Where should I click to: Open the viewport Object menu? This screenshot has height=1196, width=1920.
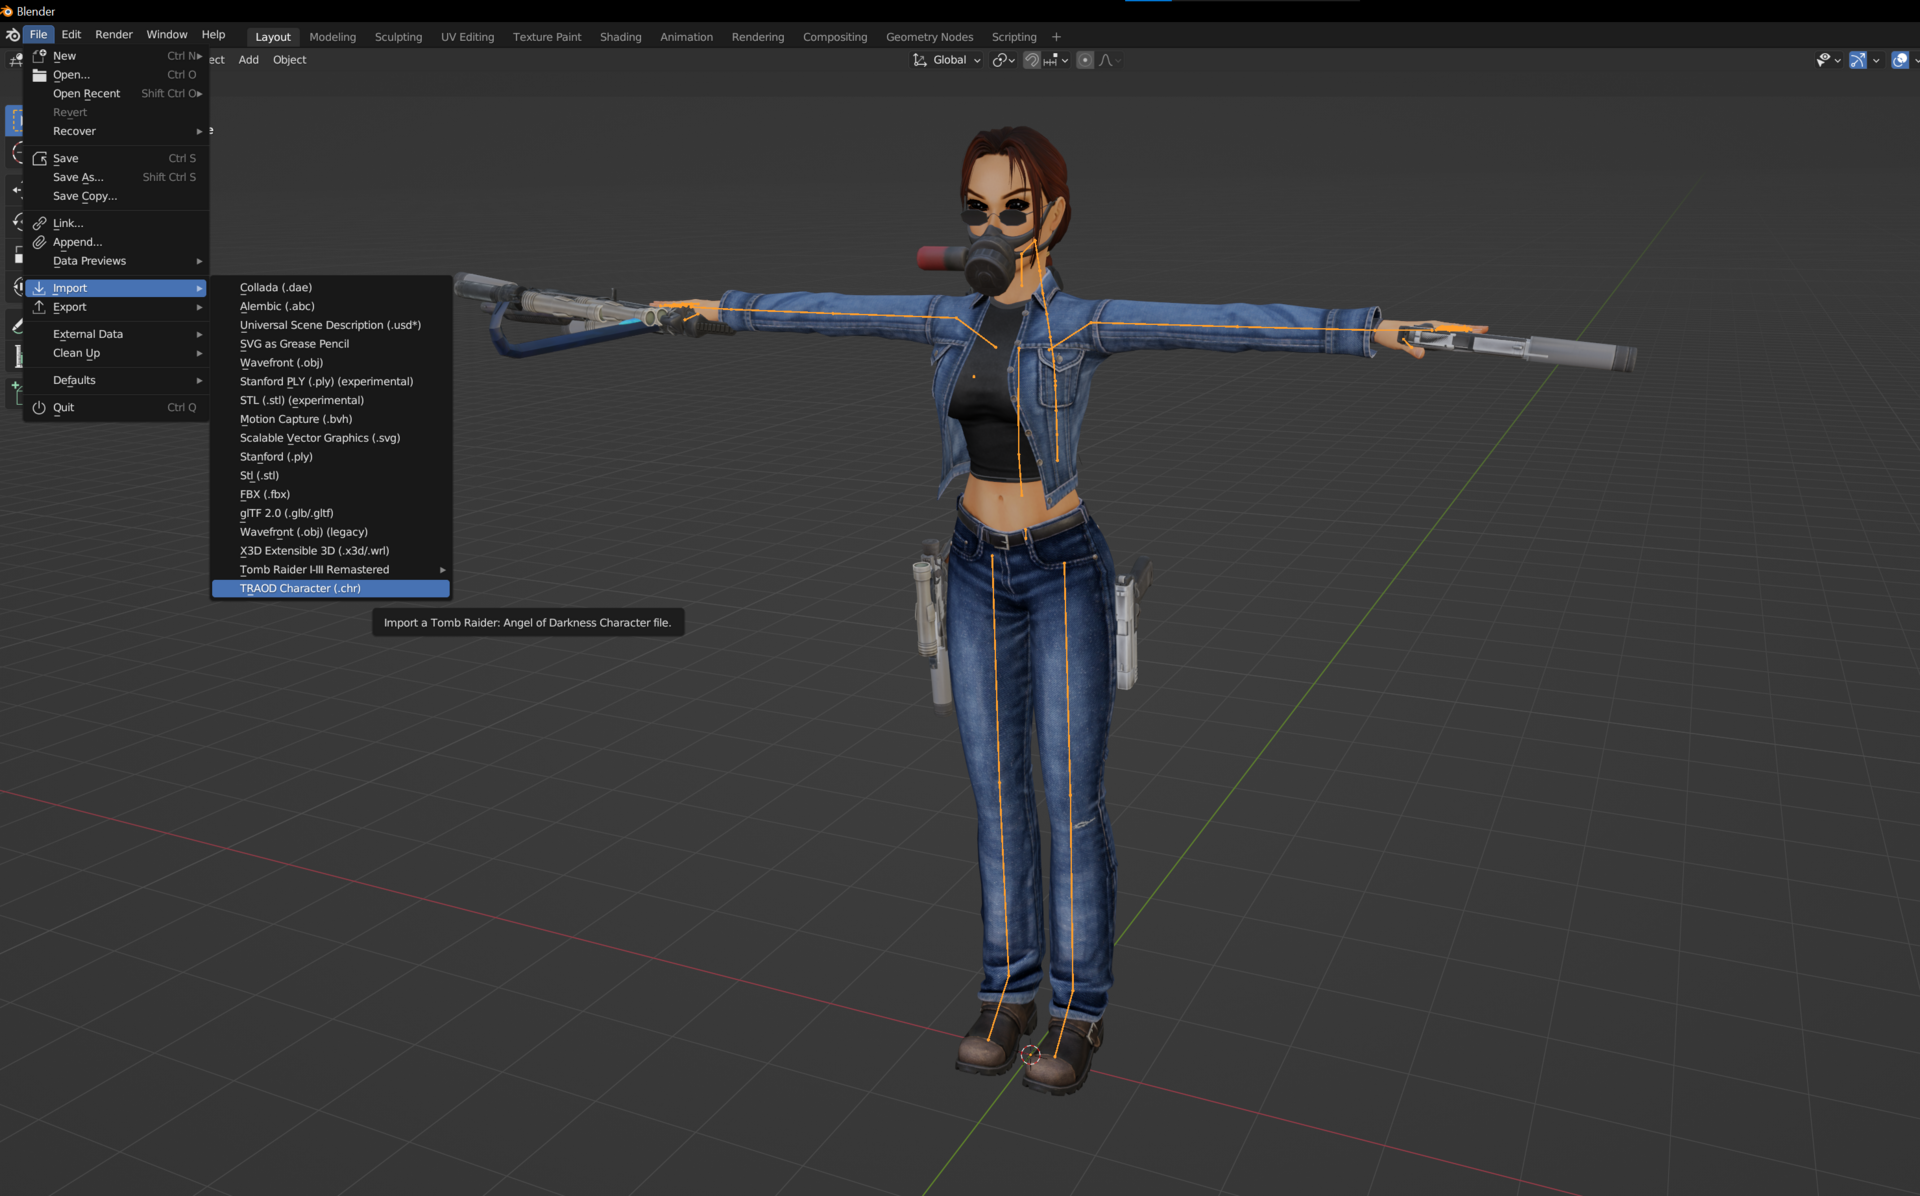(x=289, y=60)
